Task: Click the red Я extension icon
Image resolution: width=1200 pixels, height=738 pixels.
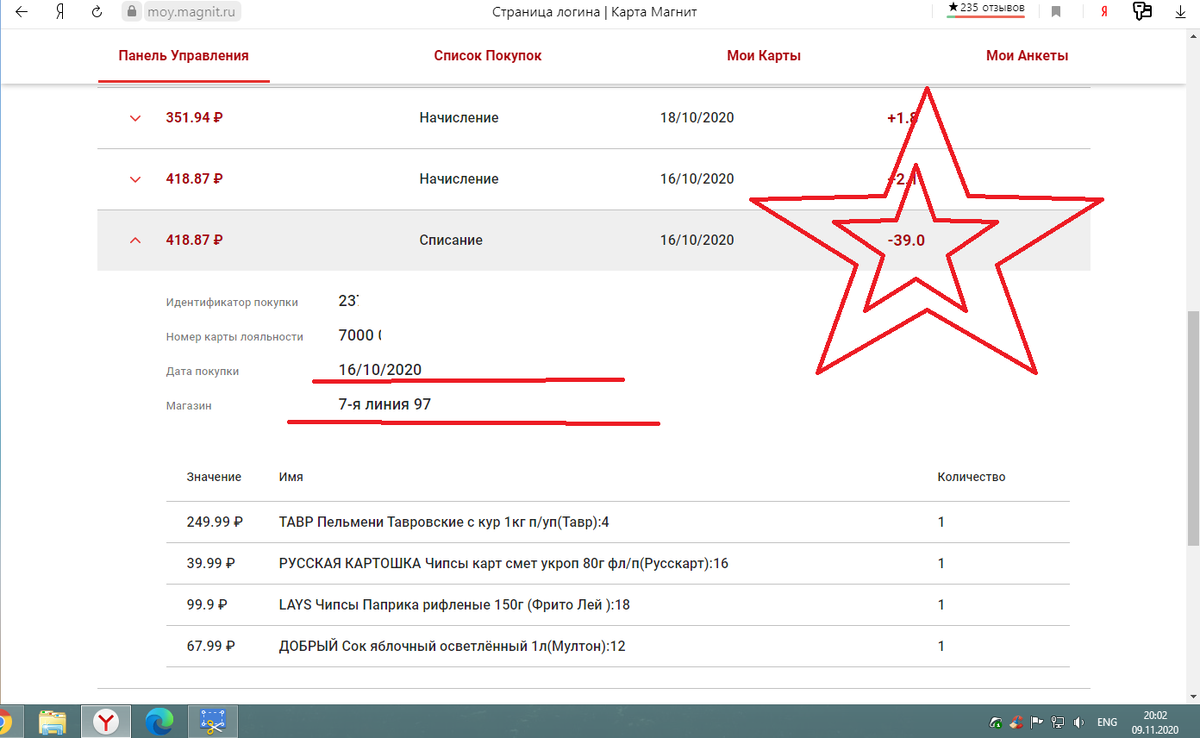Action: 1104,12
